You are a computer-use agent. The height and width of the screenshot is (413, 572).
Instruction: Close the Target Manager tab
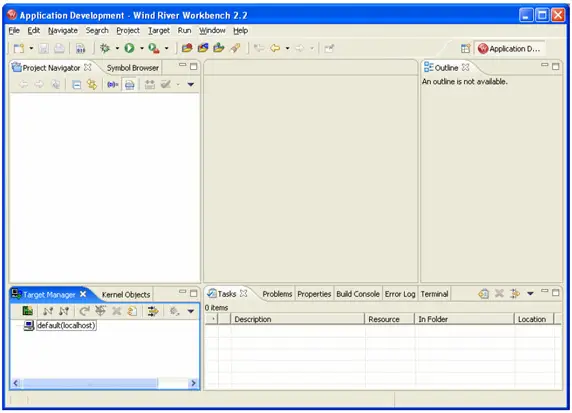pyautogui.click(x=83, y=294)
